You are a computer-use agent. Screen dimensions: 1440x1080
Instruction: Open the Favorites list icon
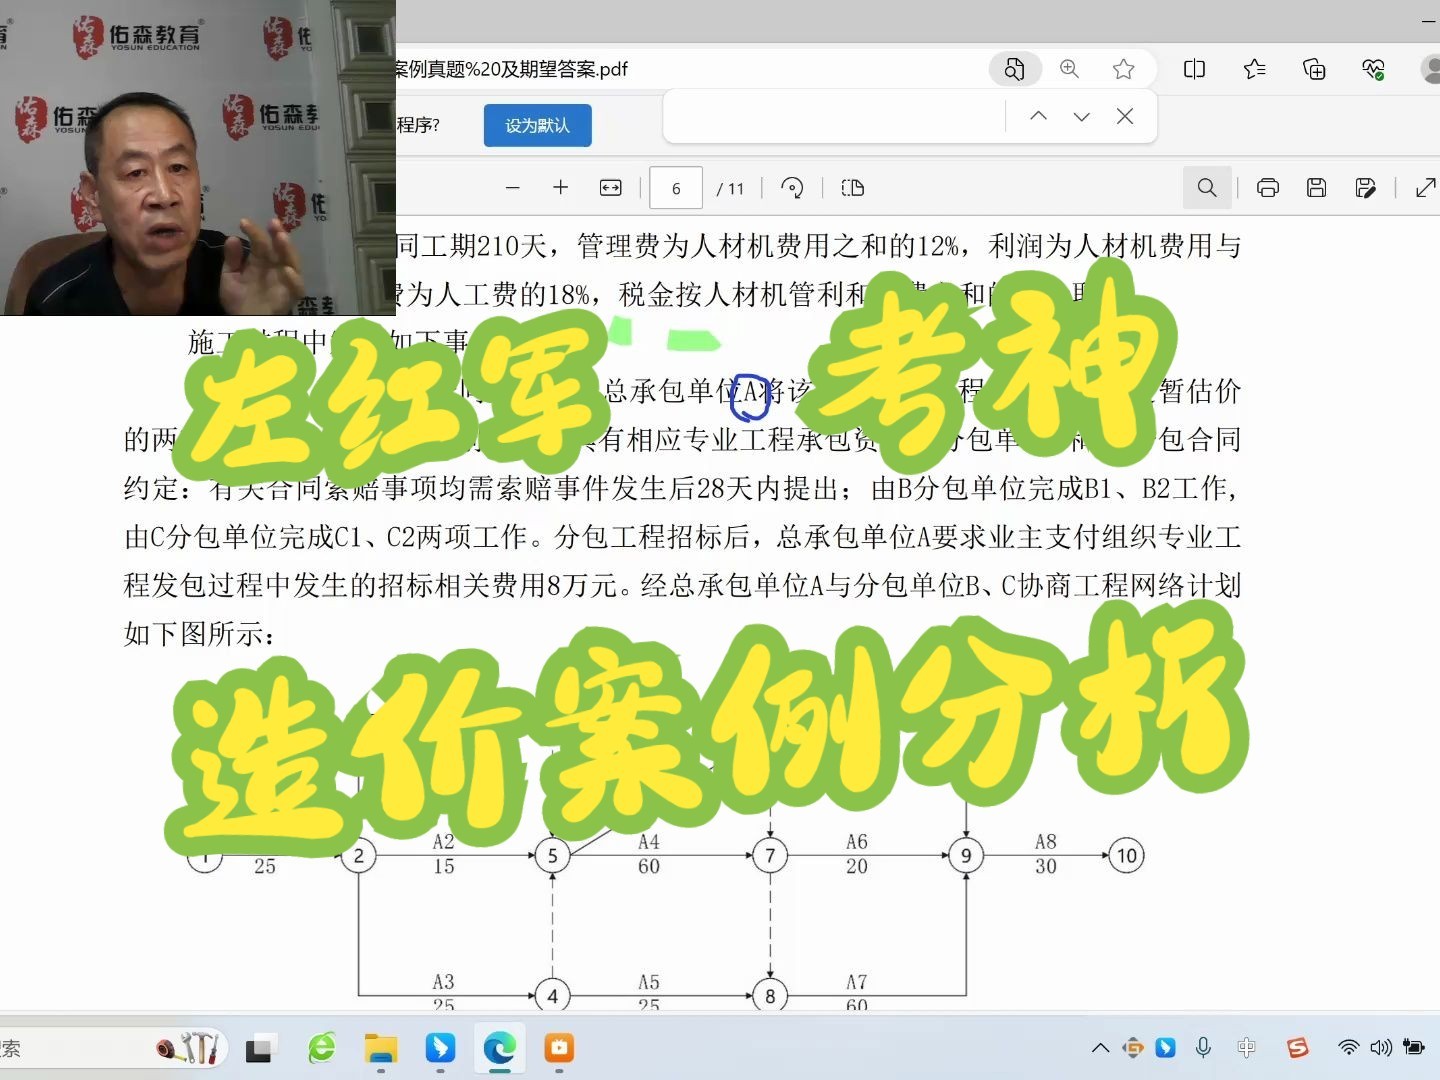1254,69
